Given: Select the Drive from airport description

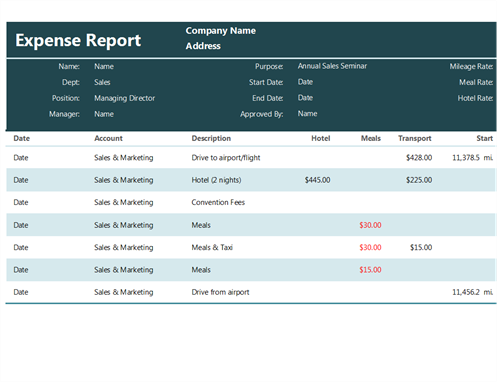Looking at the screenshot, I should pos(220,292).
